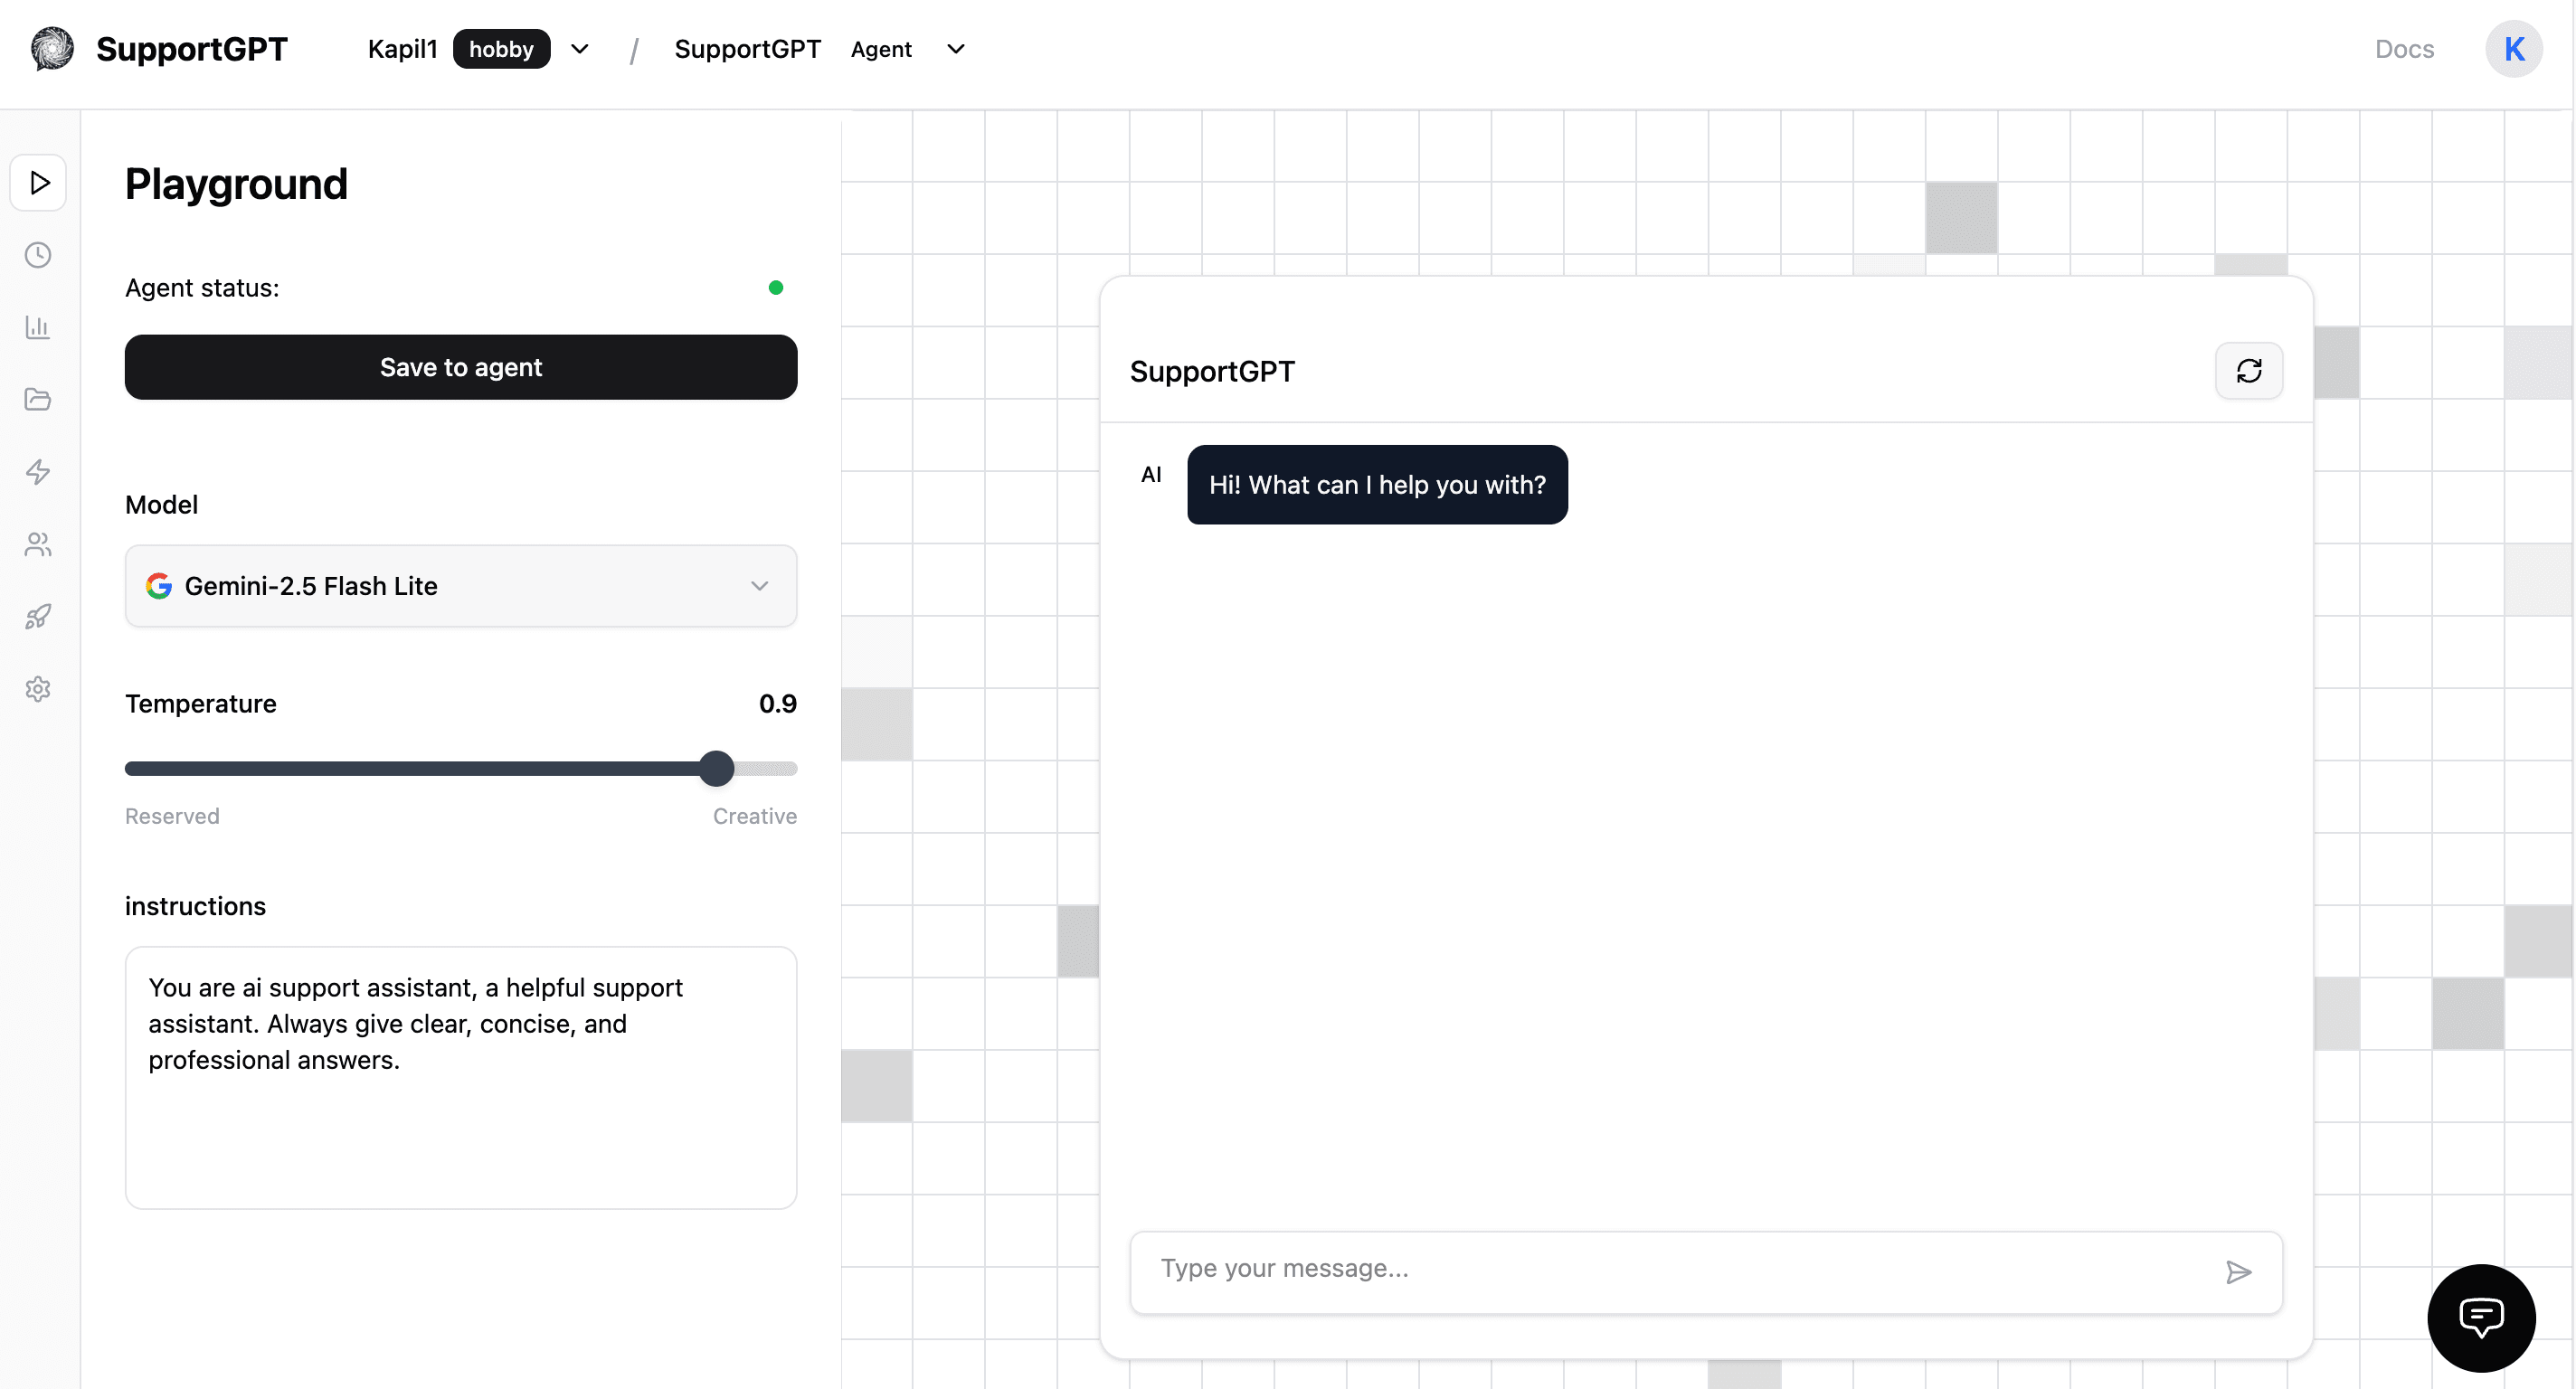Reset chat with the refresh icon
2576x1389 pixels.
pyautogui.click(x=2248, y=371)
